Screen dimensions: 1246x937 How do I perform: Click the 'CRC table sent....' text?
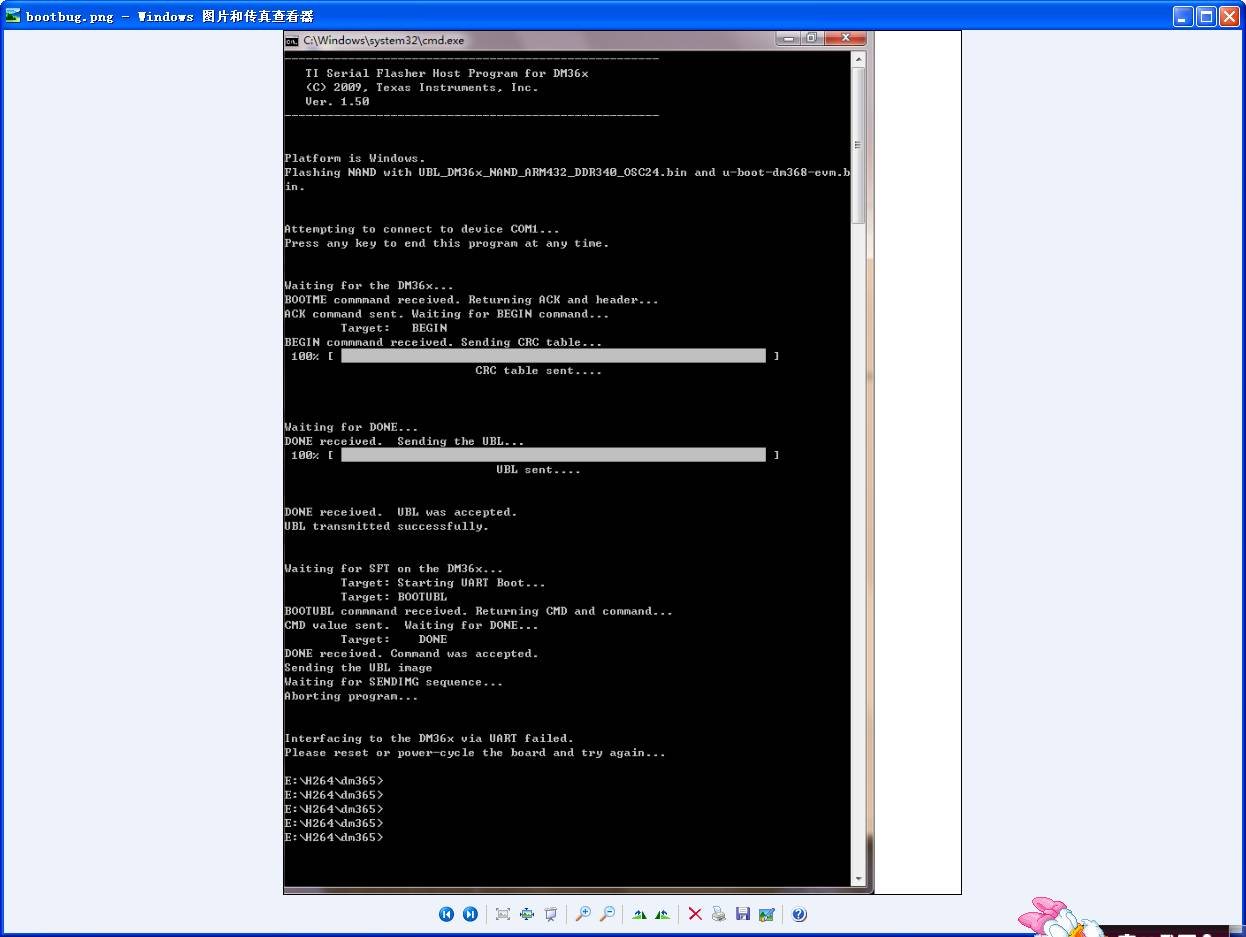(538, 370)
